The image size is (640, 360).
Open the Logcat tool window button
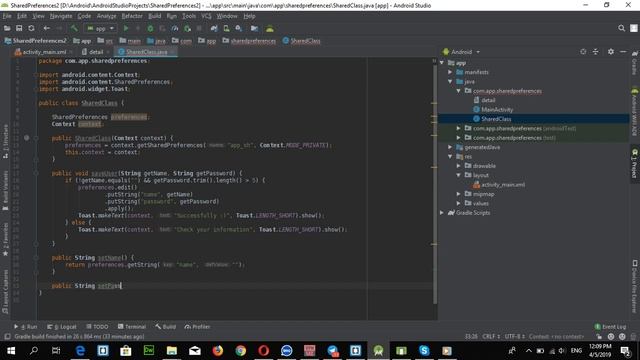pos(62,327)
